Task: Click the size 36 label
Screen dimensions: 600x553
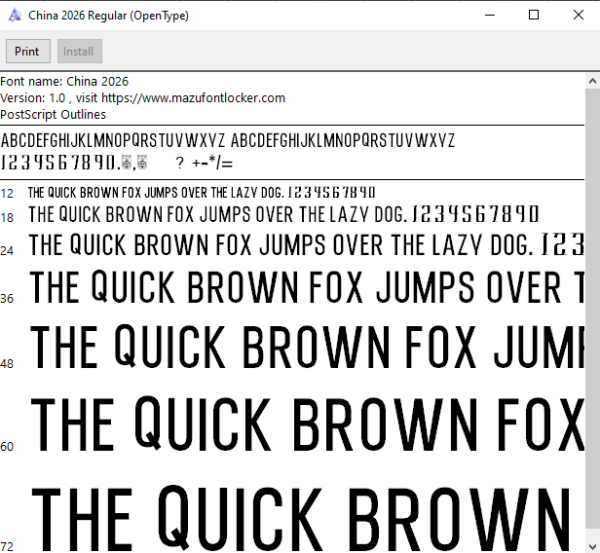Action: click(x=7, y=299)
